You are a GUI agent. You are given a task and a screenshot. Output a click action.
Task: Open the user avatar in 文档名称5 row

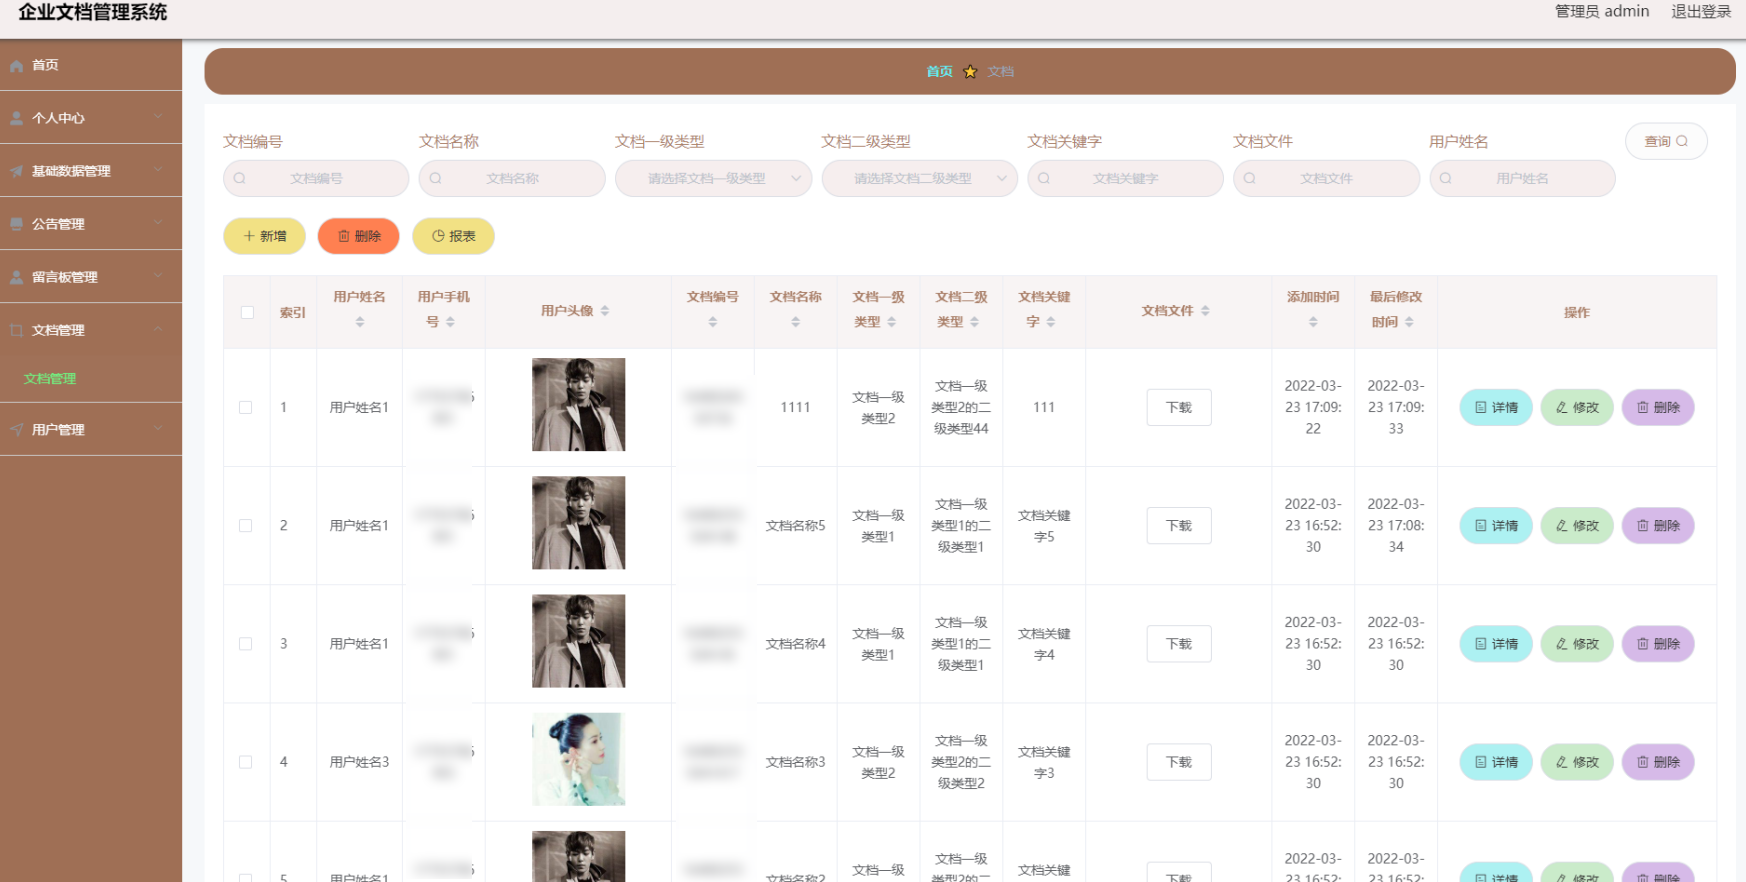pyautogui.click(x=578, y=523)
